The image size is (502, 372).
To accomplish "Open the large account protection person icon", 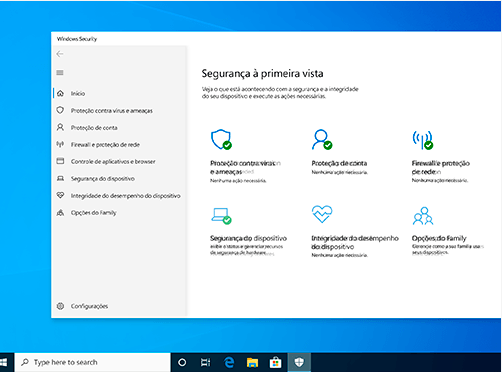I will pos(322,140).
